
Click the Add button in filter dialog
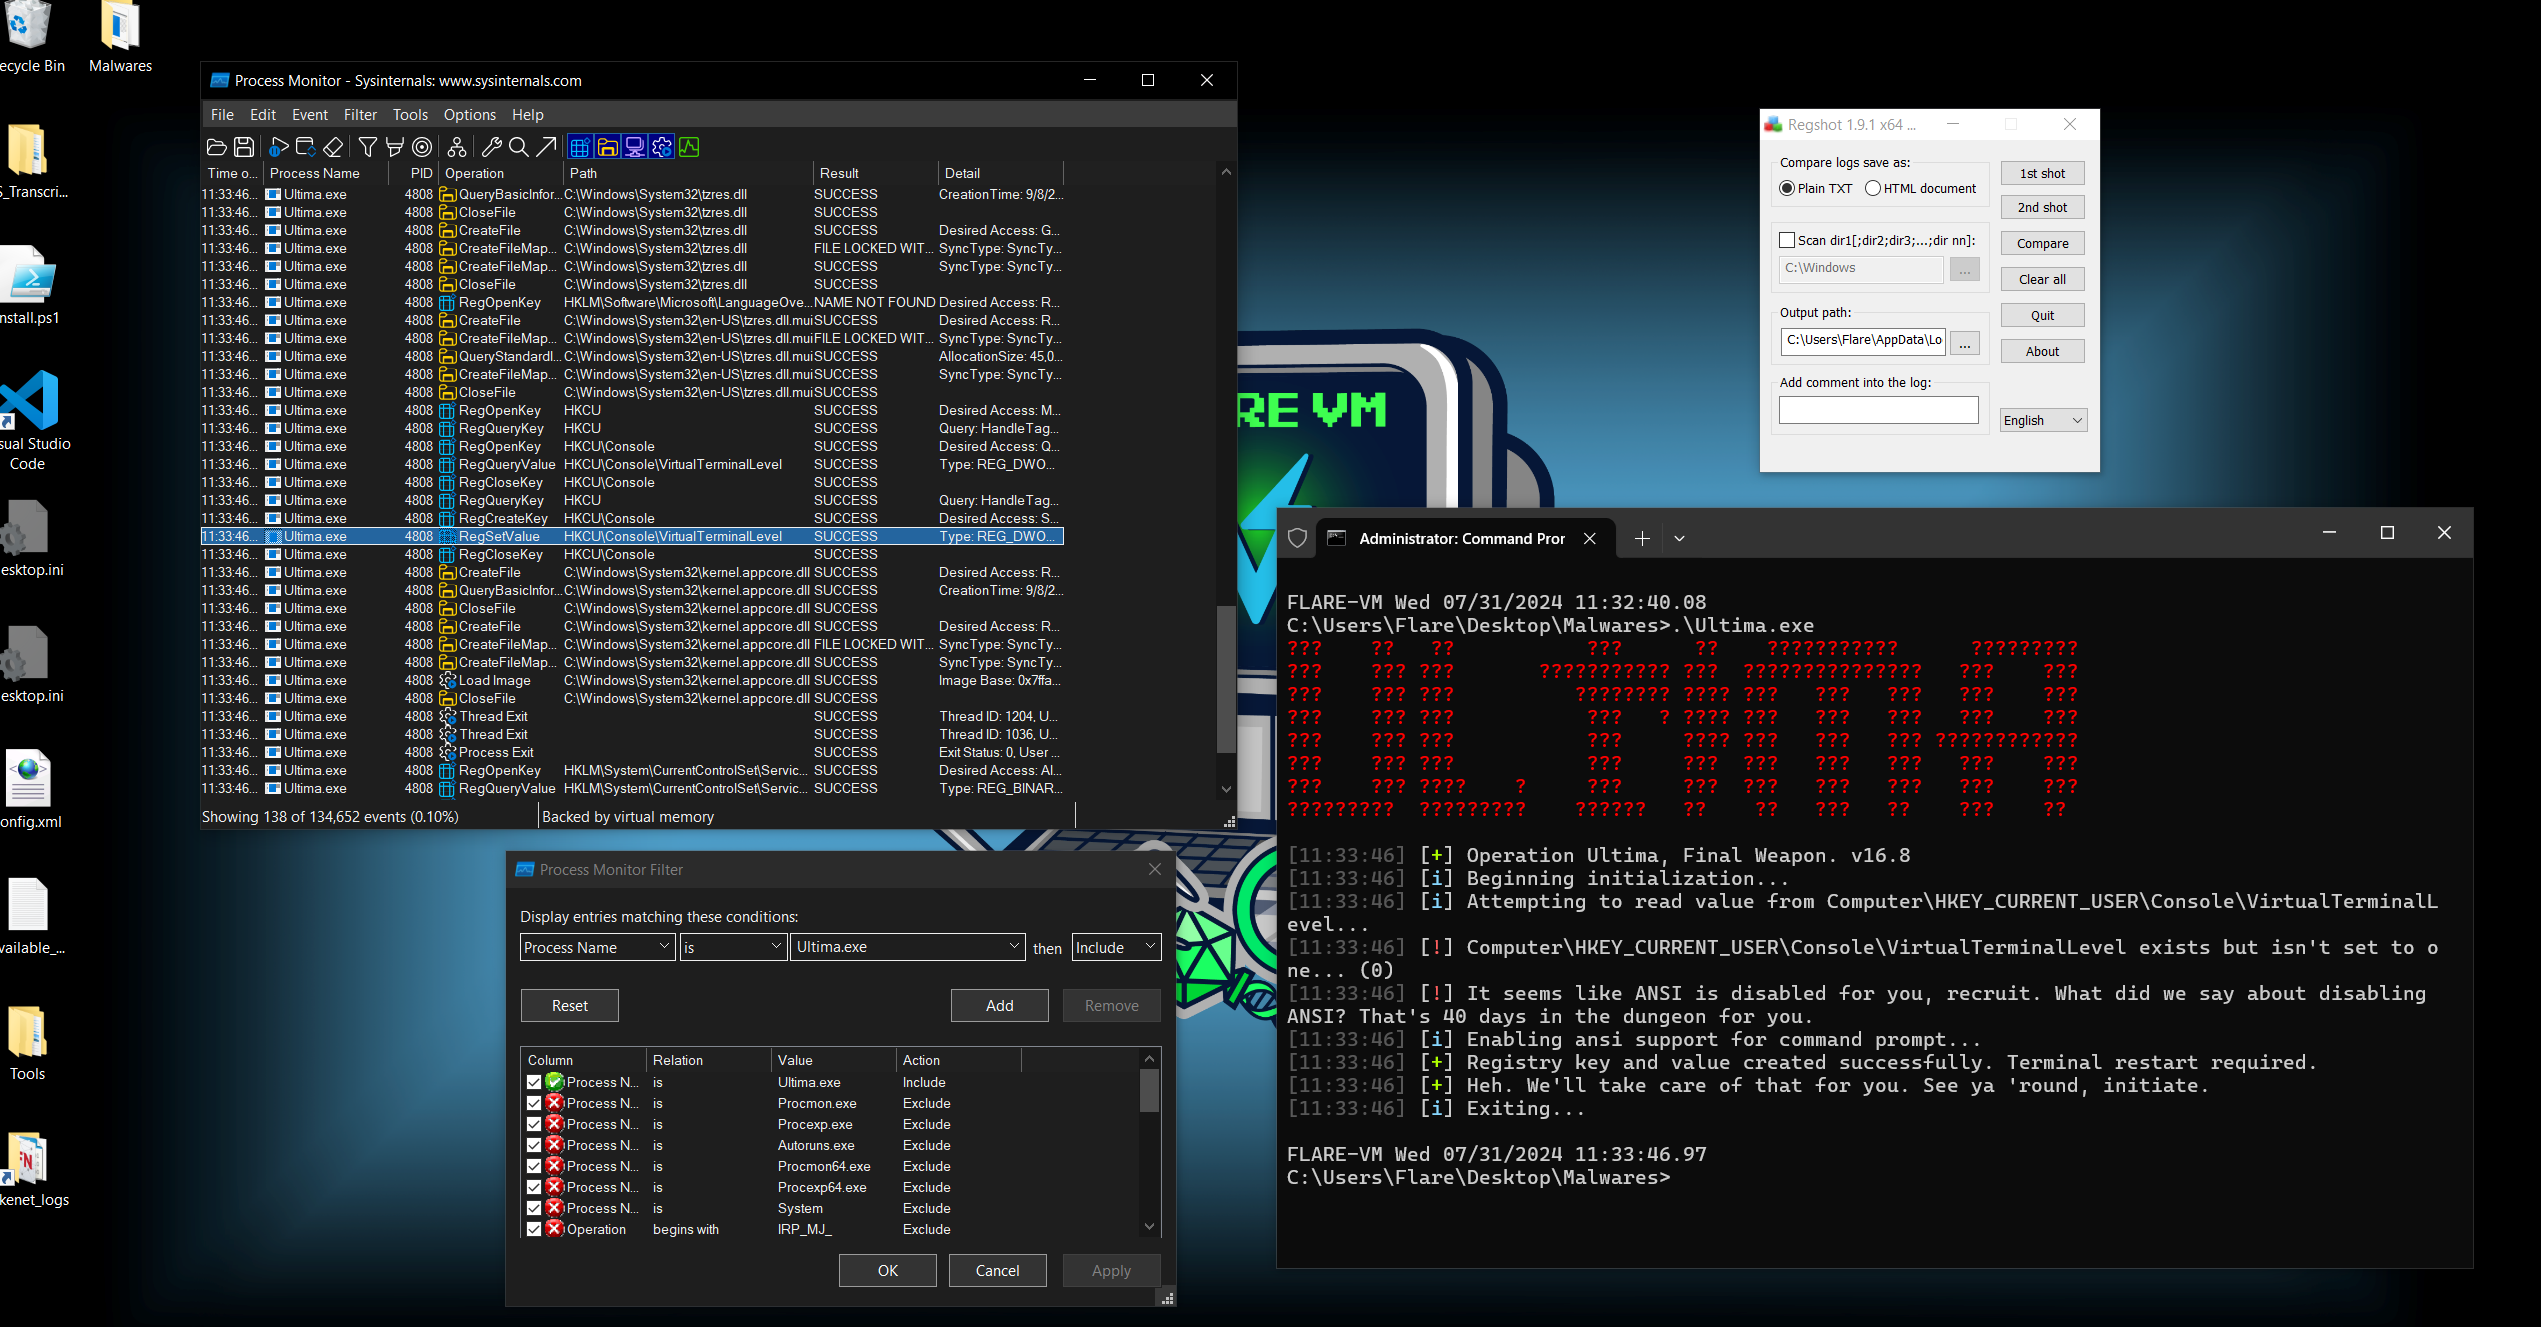[999, 1005]
